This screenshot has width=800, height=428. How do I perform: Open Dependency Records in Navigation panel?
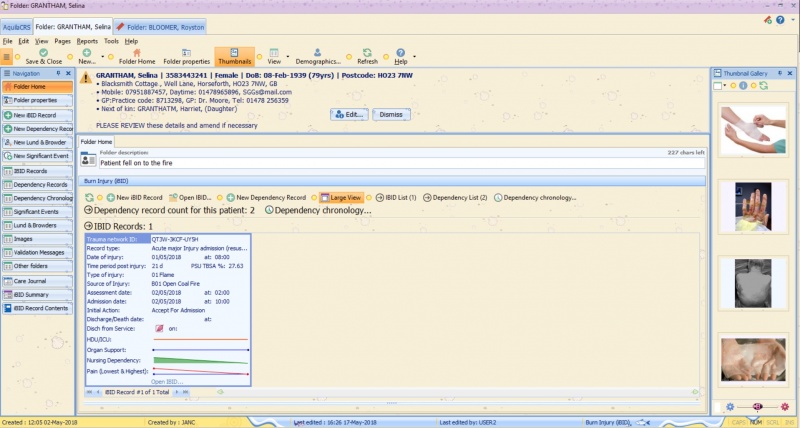(x=38, y=185)
